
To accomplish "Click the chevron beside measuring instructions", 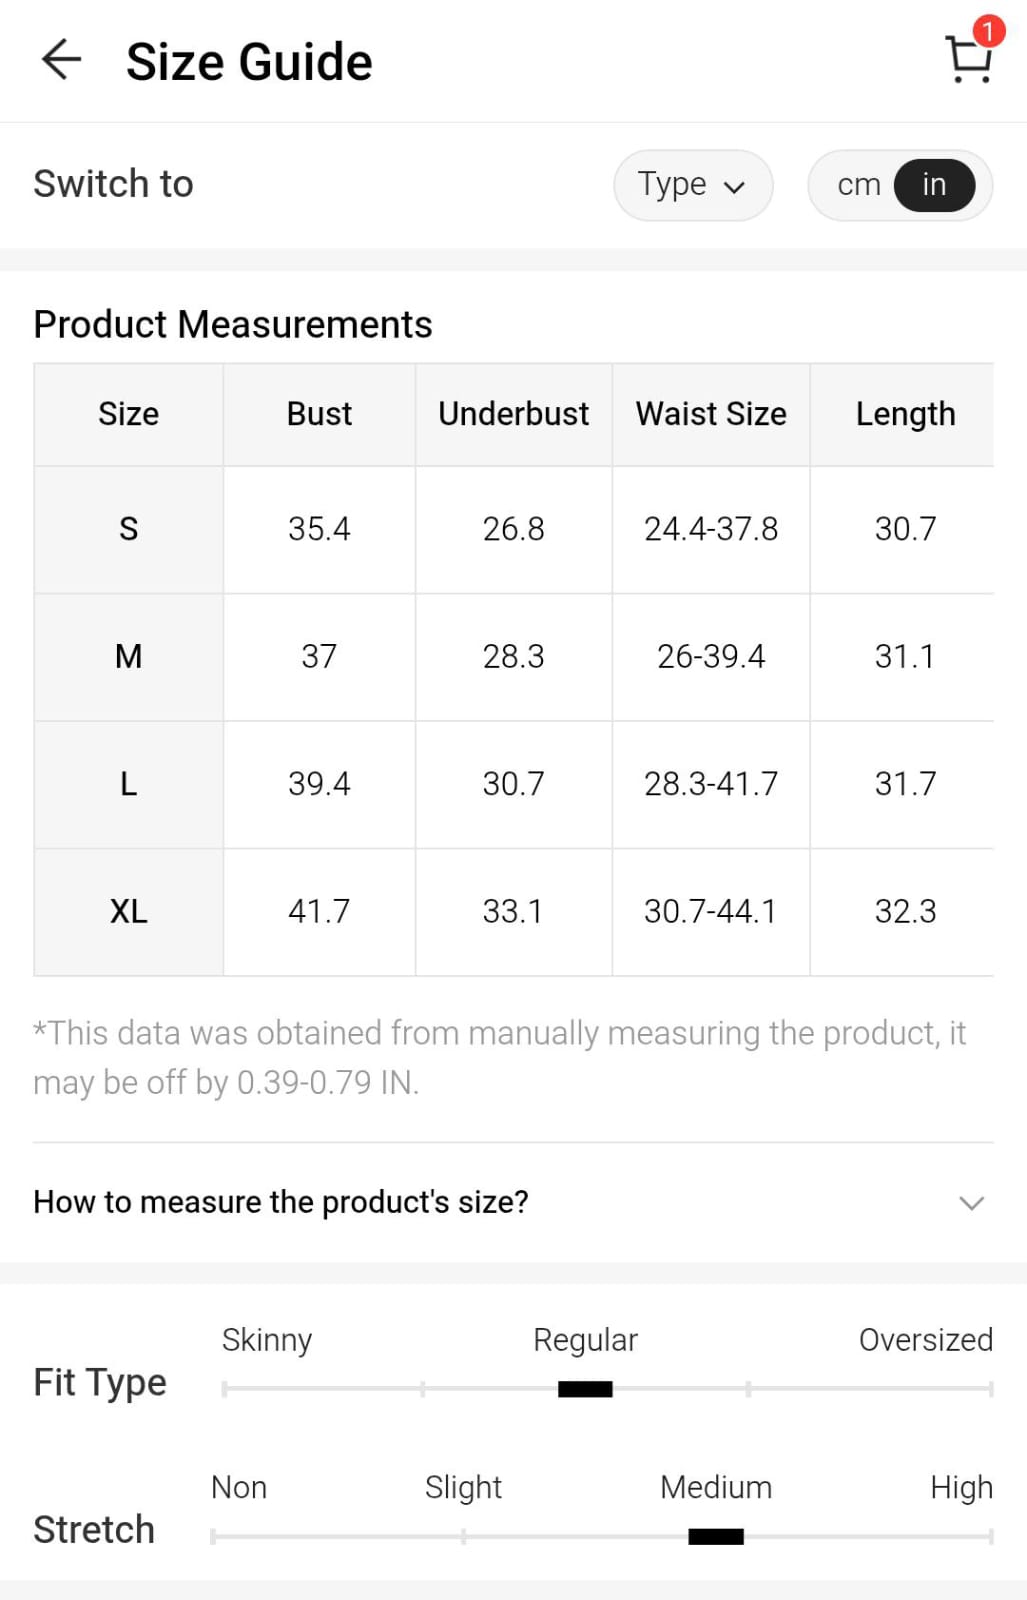I will pos(971,1202).
